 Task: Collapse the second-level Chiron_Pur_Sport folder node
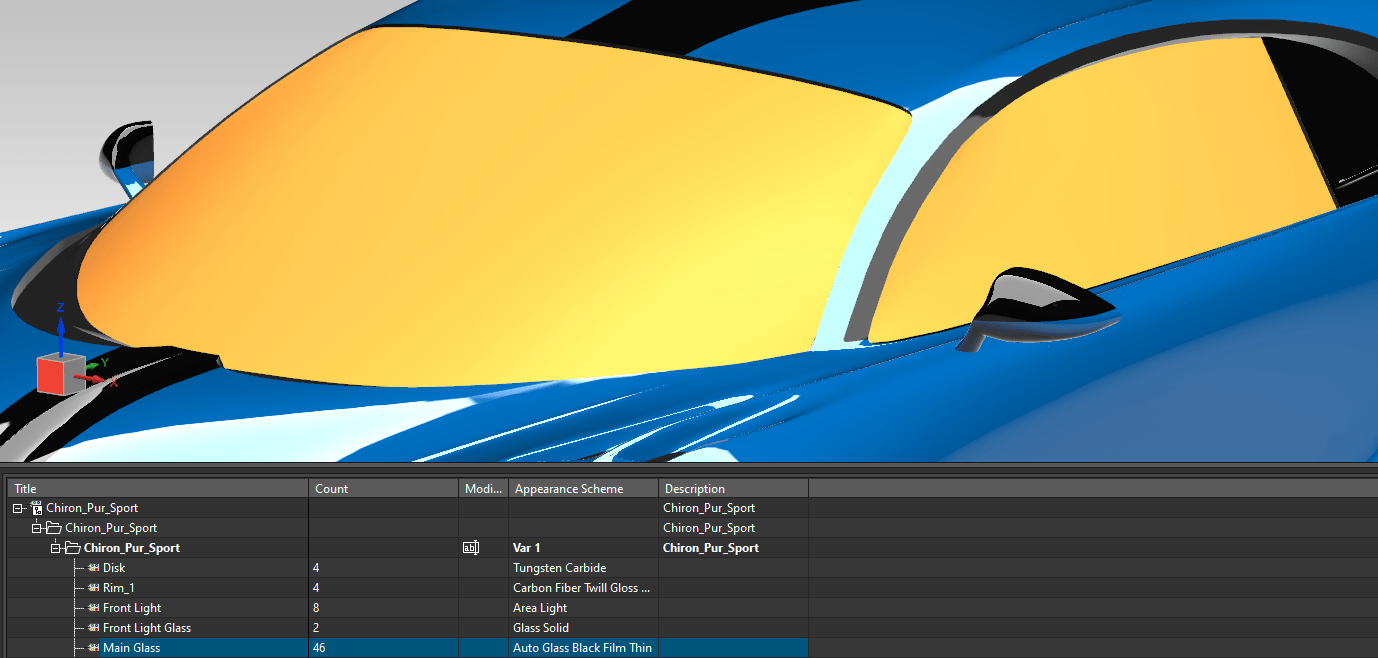(x=37, y=528)
